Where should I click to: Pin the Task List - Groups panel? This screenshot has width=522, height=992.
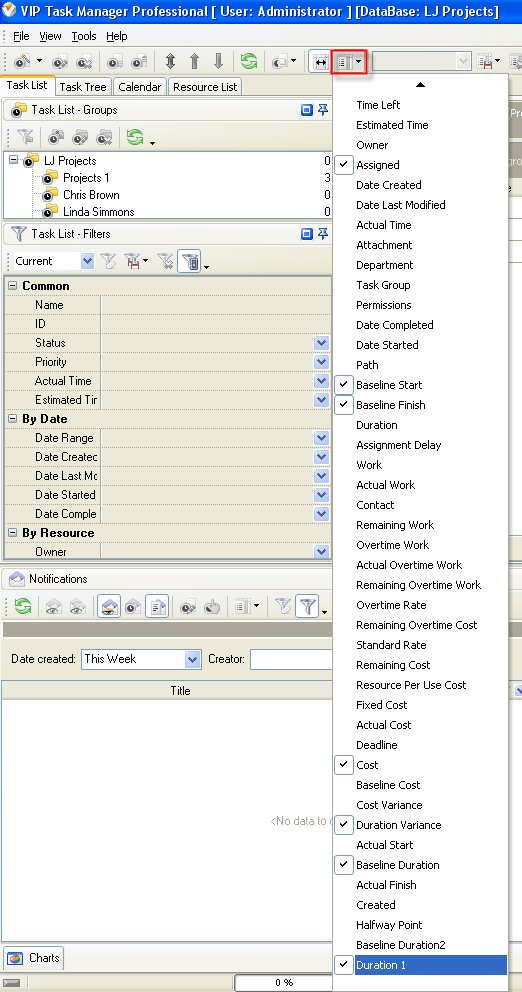click(x=323, y=110)
